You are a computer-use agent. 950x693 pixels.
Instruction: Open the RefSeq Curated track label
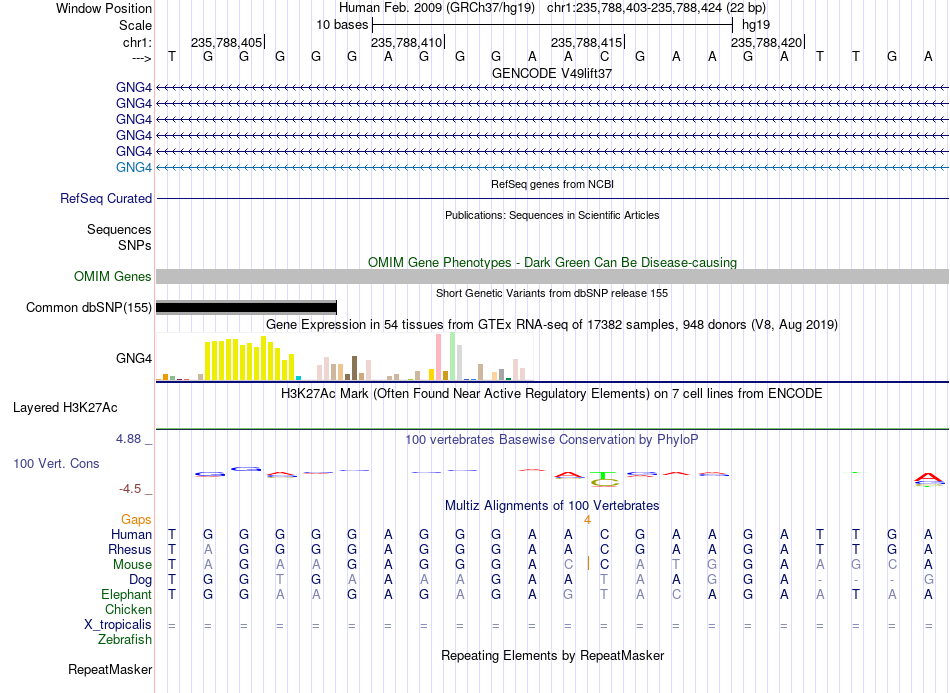click(106, 198)
